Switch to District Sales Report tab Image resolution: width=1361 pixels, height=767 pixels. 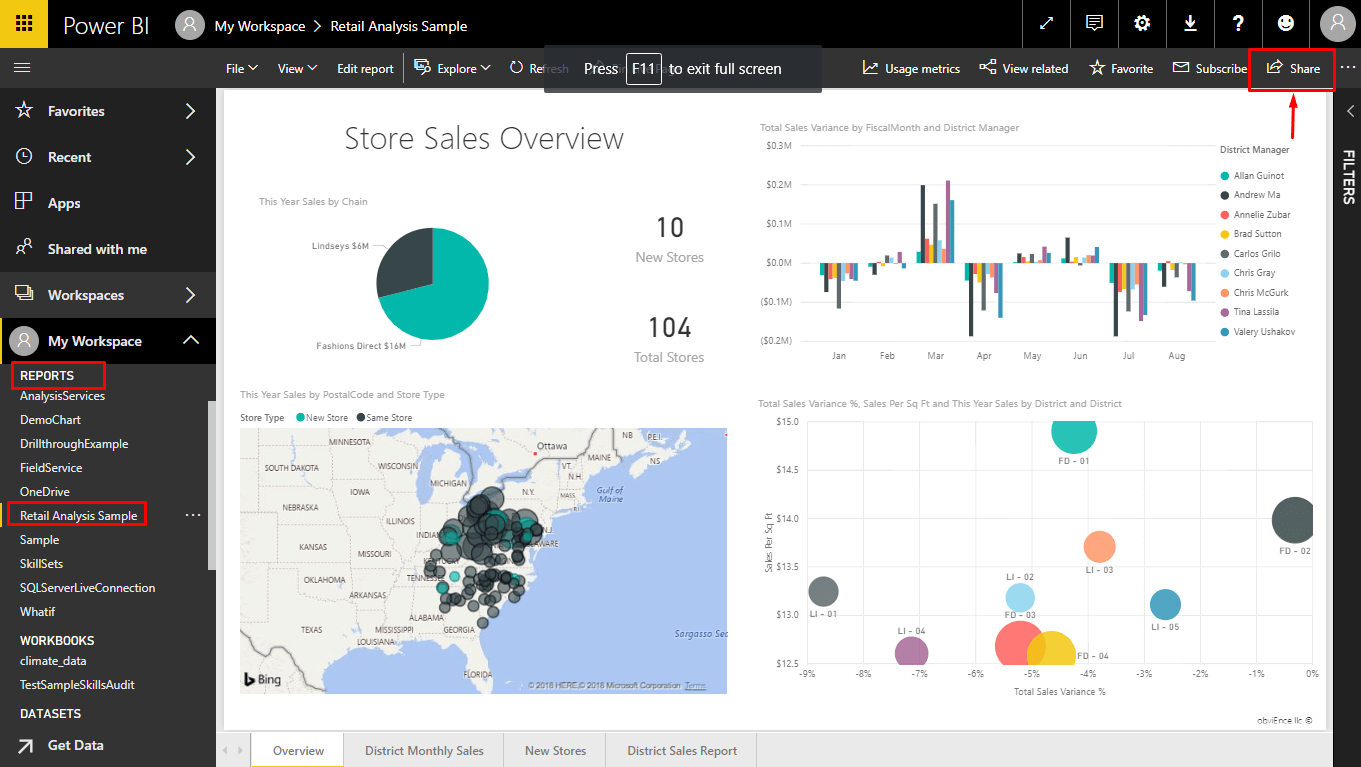coord(682,750)
